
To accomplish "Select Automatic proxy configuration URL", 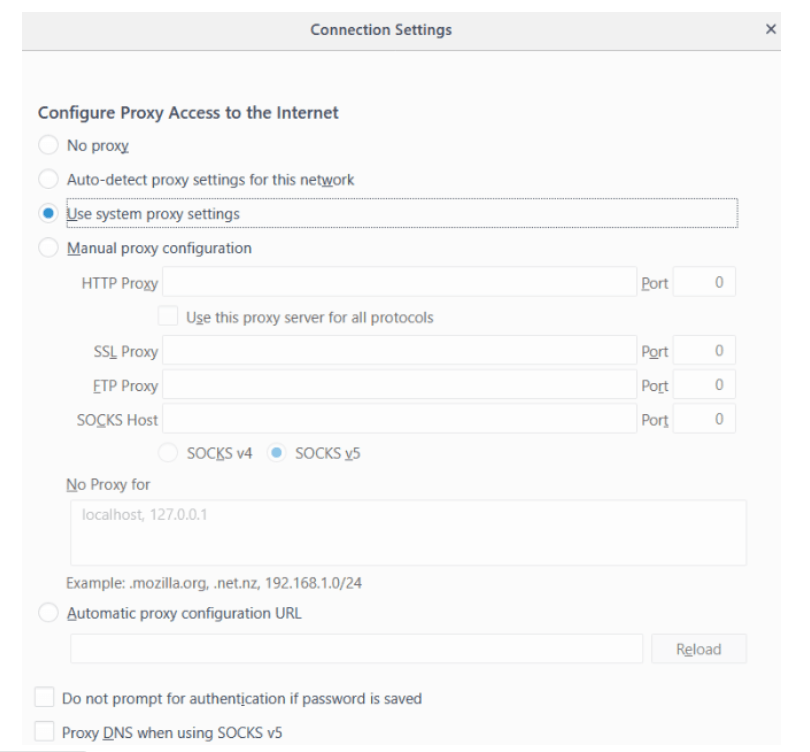I will [x=48, y=613].
